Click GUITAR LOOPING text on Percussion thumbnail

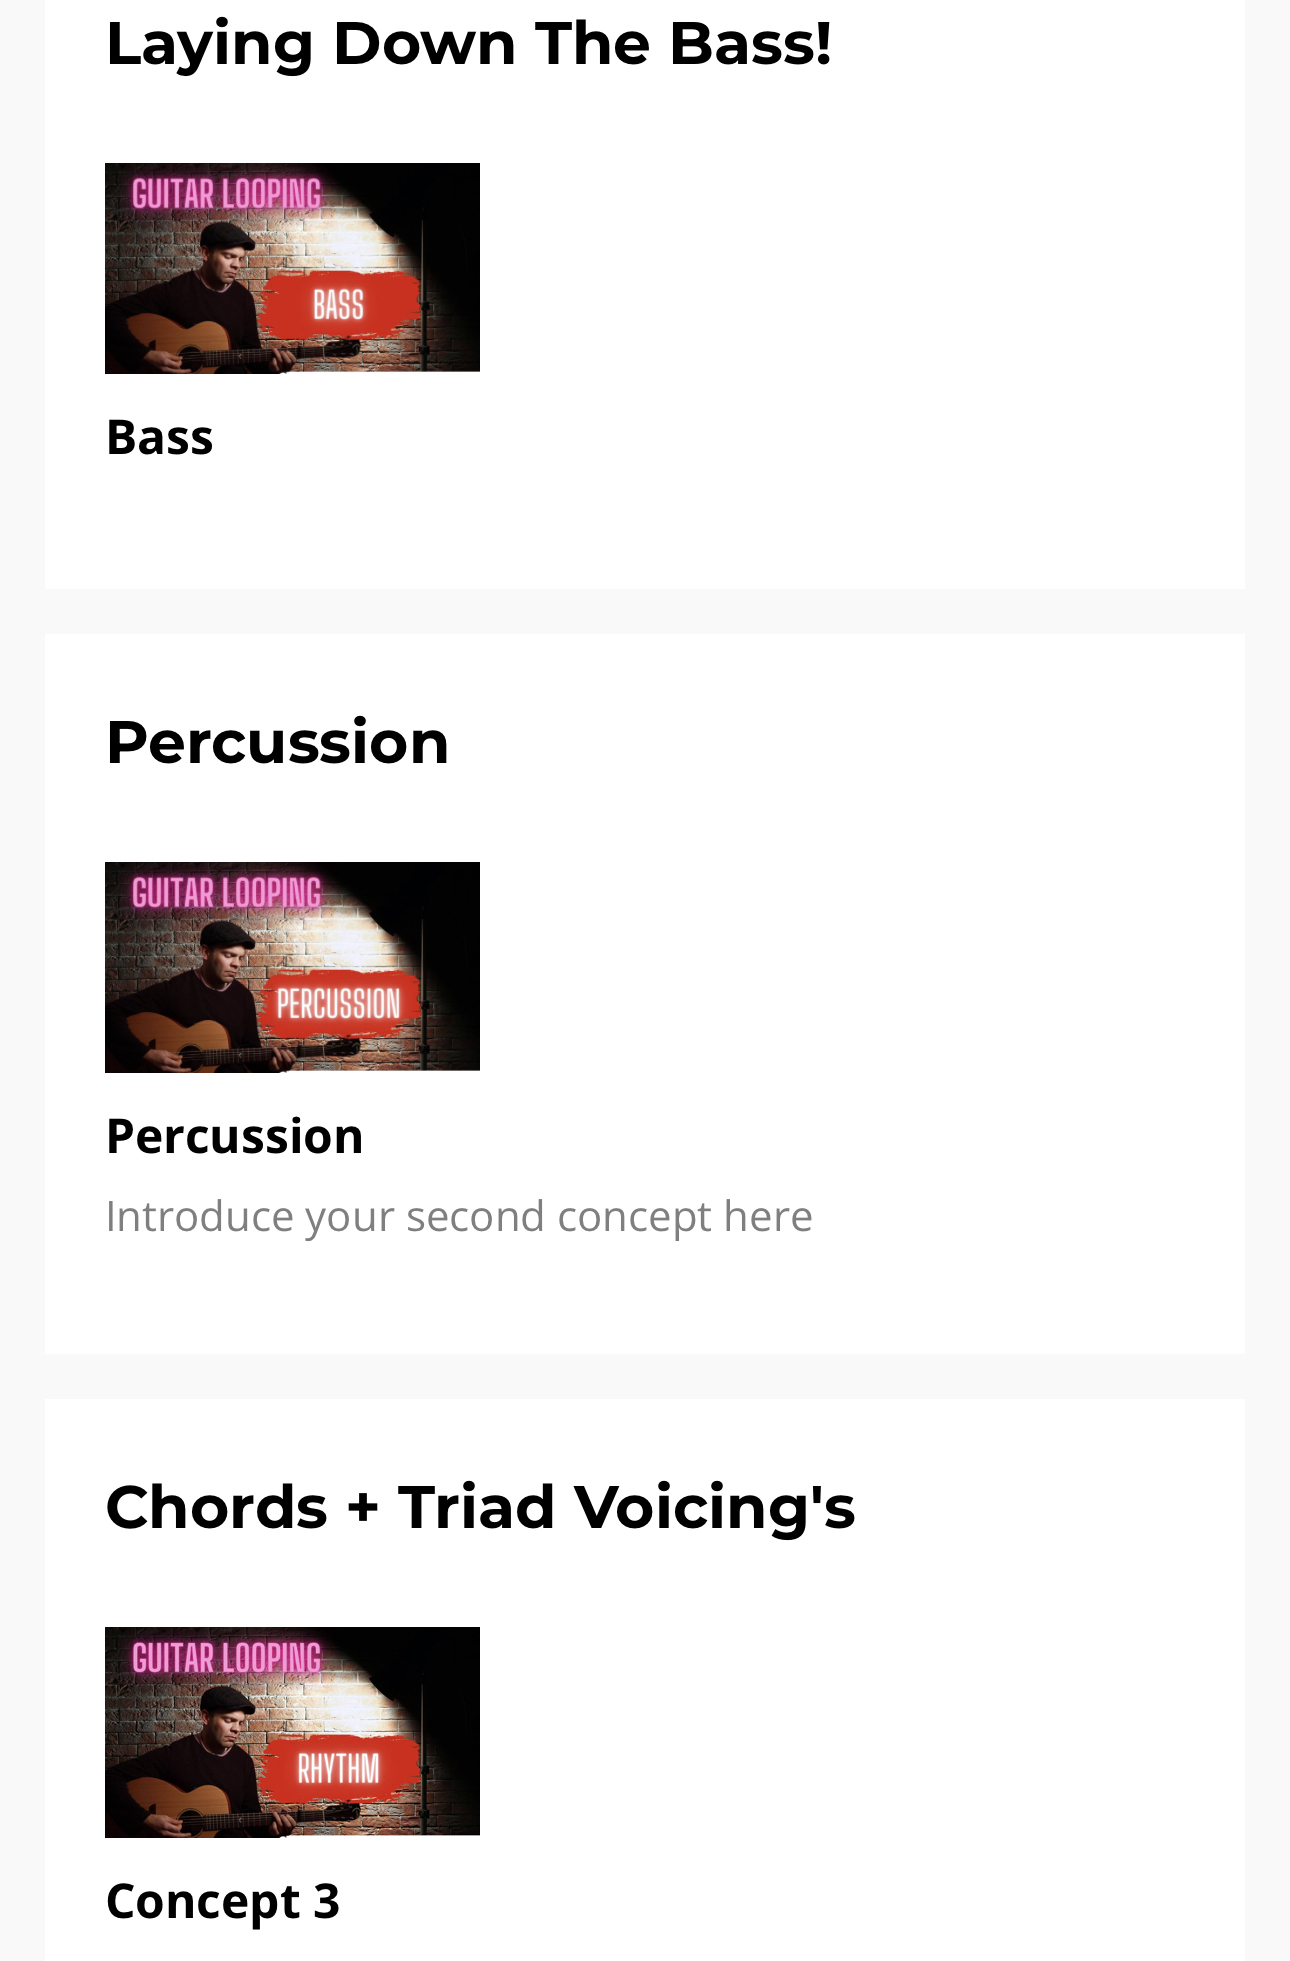click(x=227, y=893)
